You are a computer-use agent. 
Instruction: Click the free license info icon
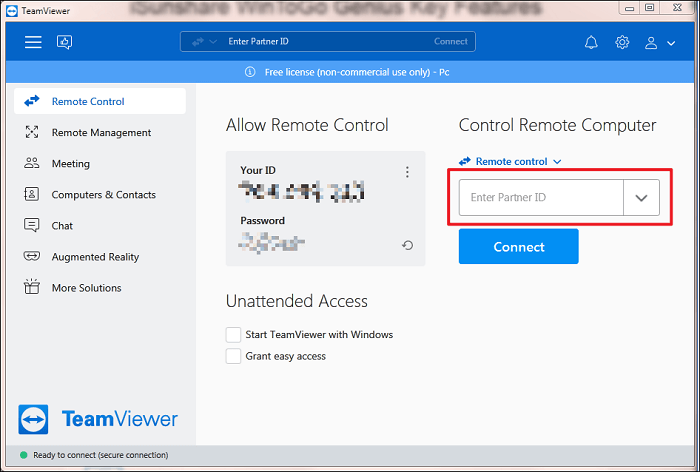tap(250, 72)
